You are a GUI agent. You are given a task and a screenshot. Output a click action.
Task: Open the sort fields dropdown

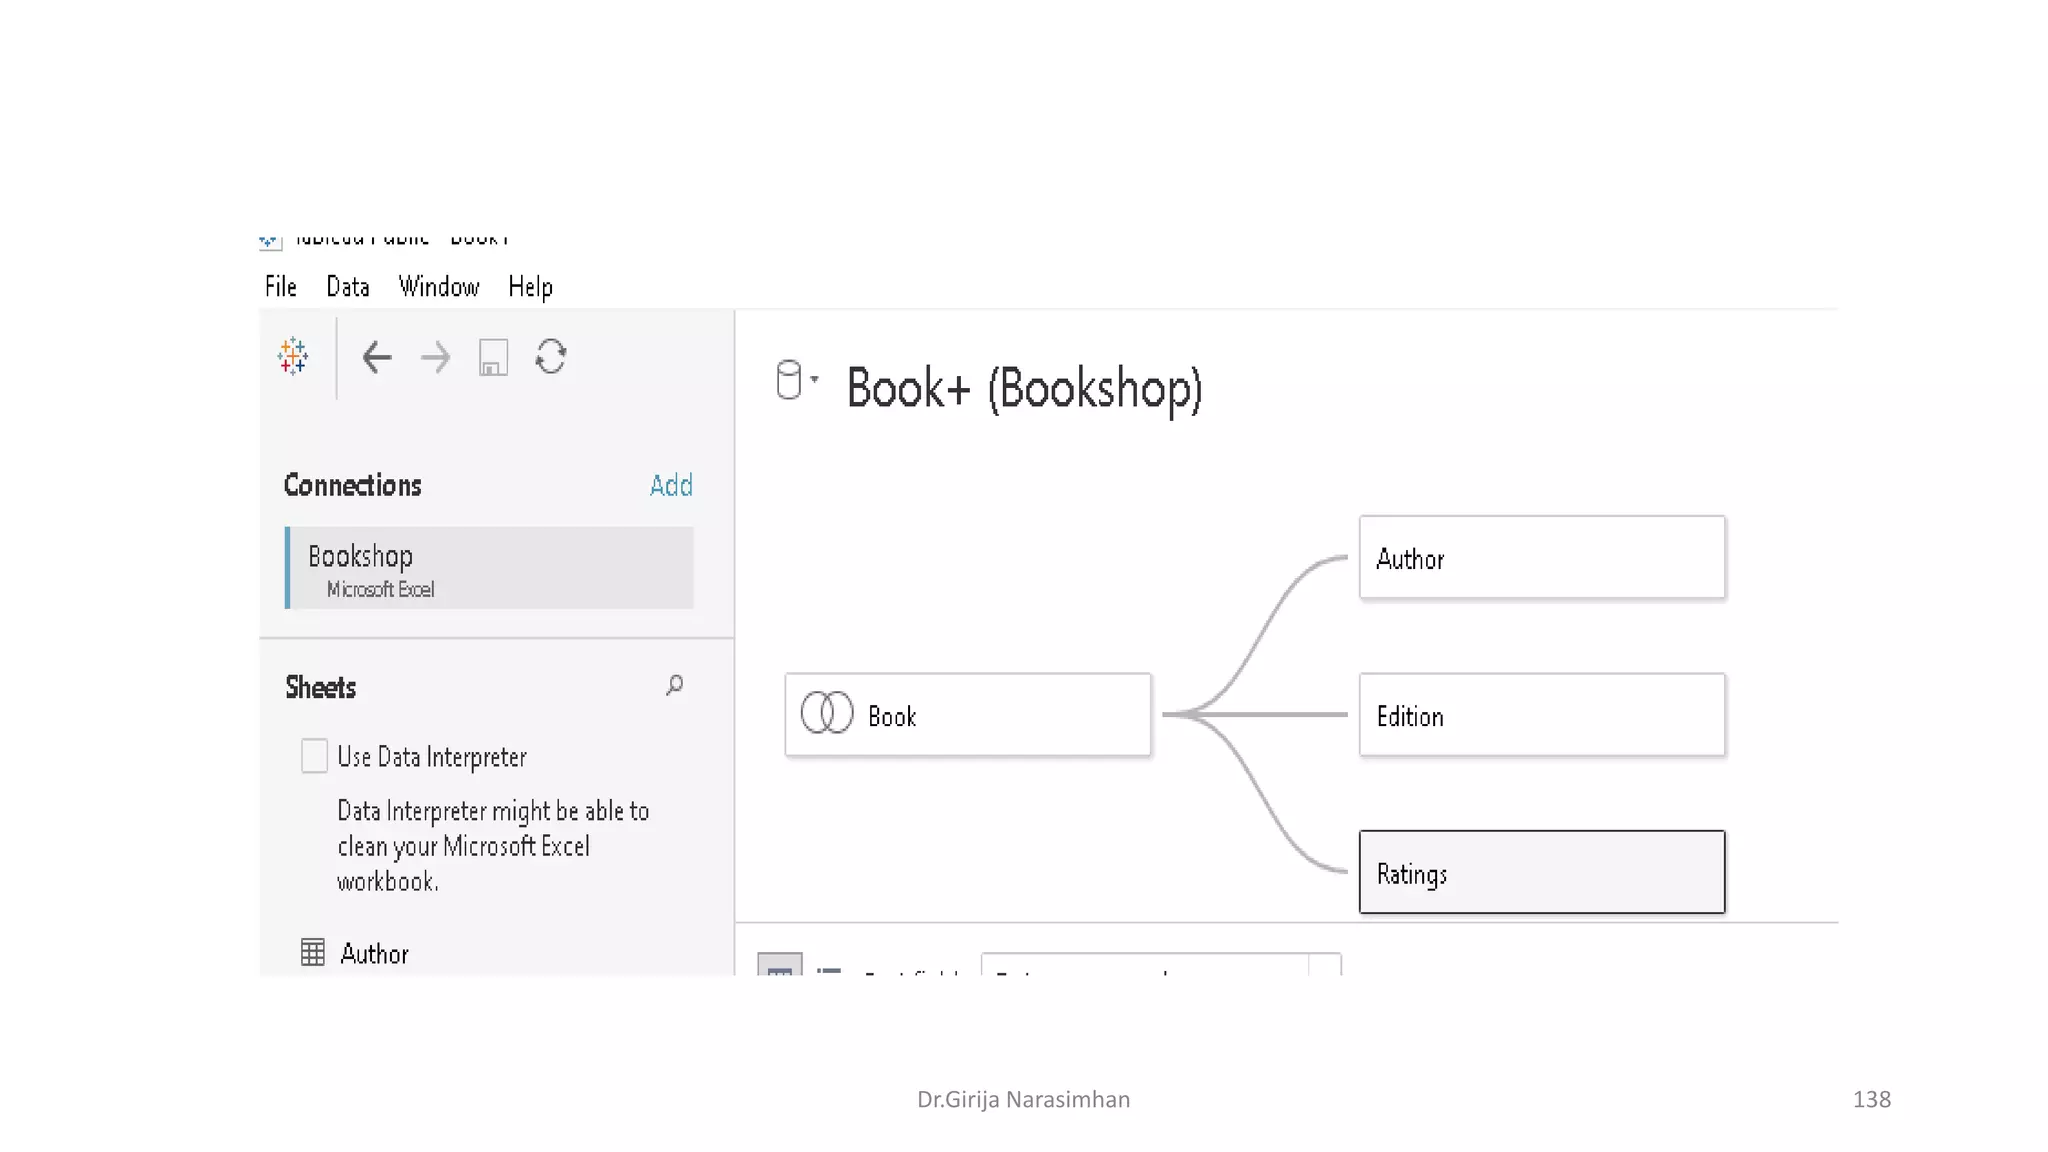click(1160, 966)
